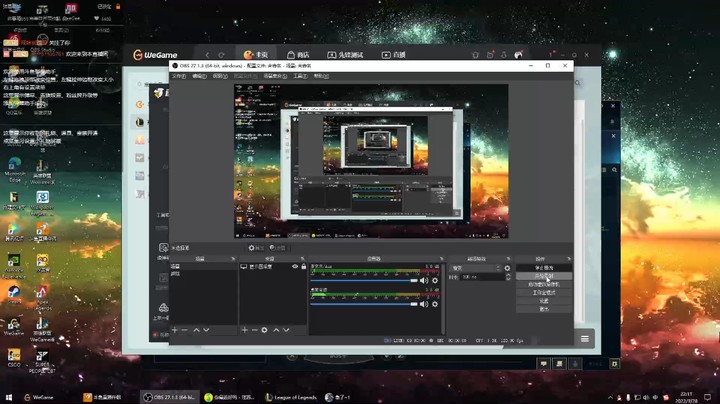Switch to WeGame 先锋测试 tab

(x=345, y=55)
